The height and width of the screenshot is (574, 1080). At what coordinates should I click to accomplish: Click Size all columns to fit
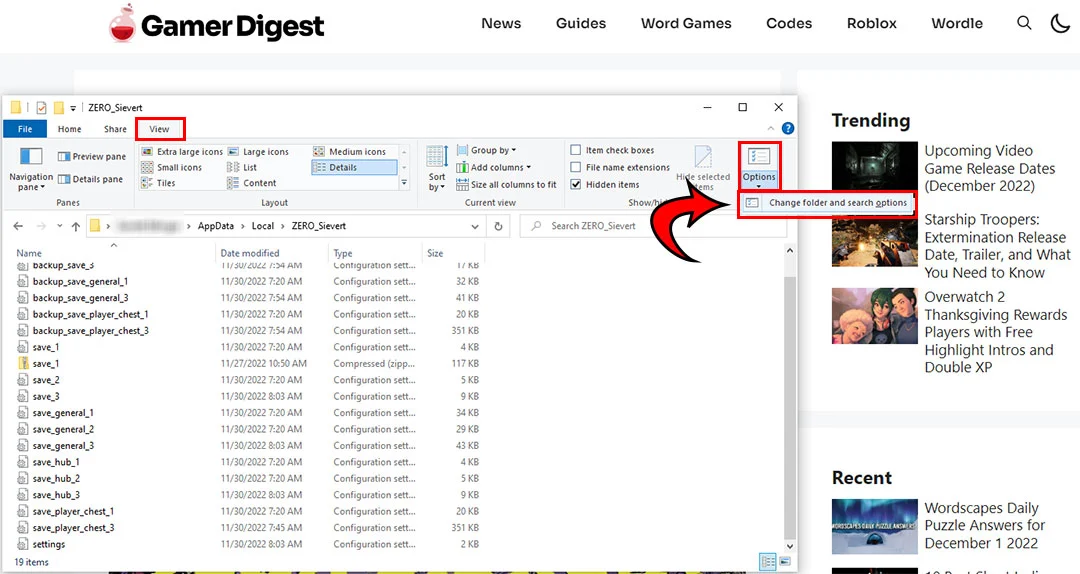point(506,185)
